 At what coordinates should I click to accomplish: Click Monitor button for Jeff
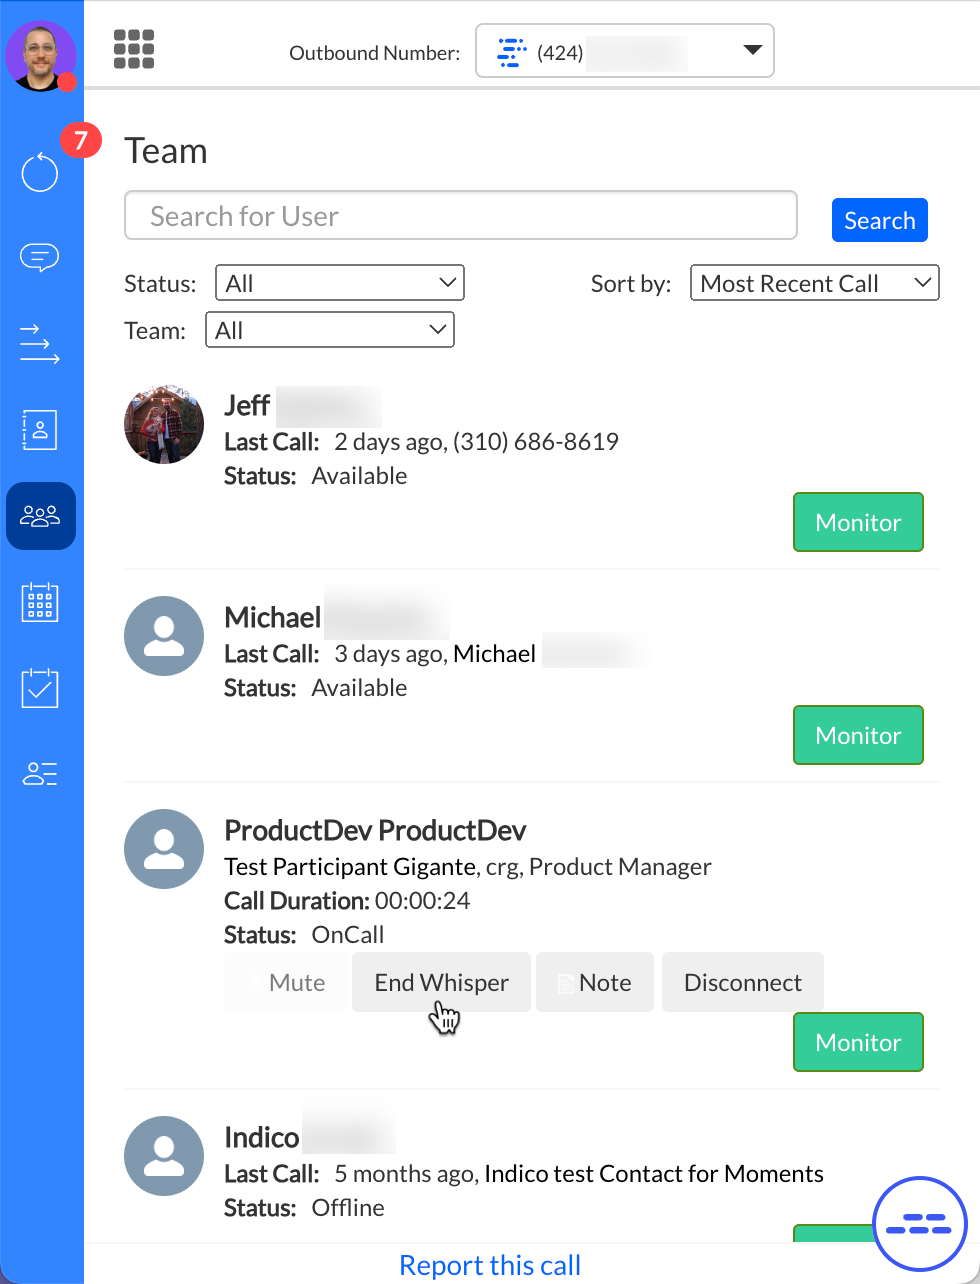858,522
